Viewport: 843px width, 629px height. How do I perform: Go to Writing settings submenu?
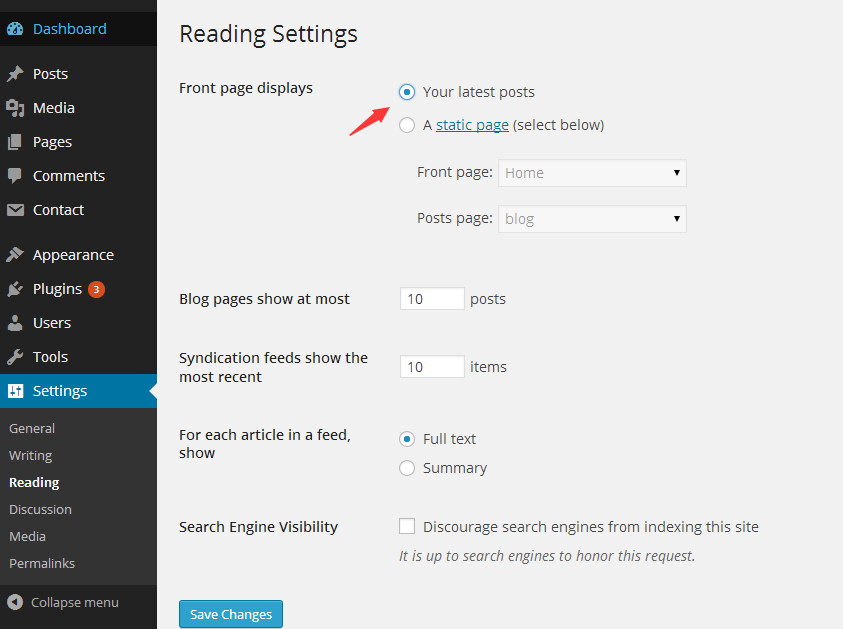click(31, 455)
